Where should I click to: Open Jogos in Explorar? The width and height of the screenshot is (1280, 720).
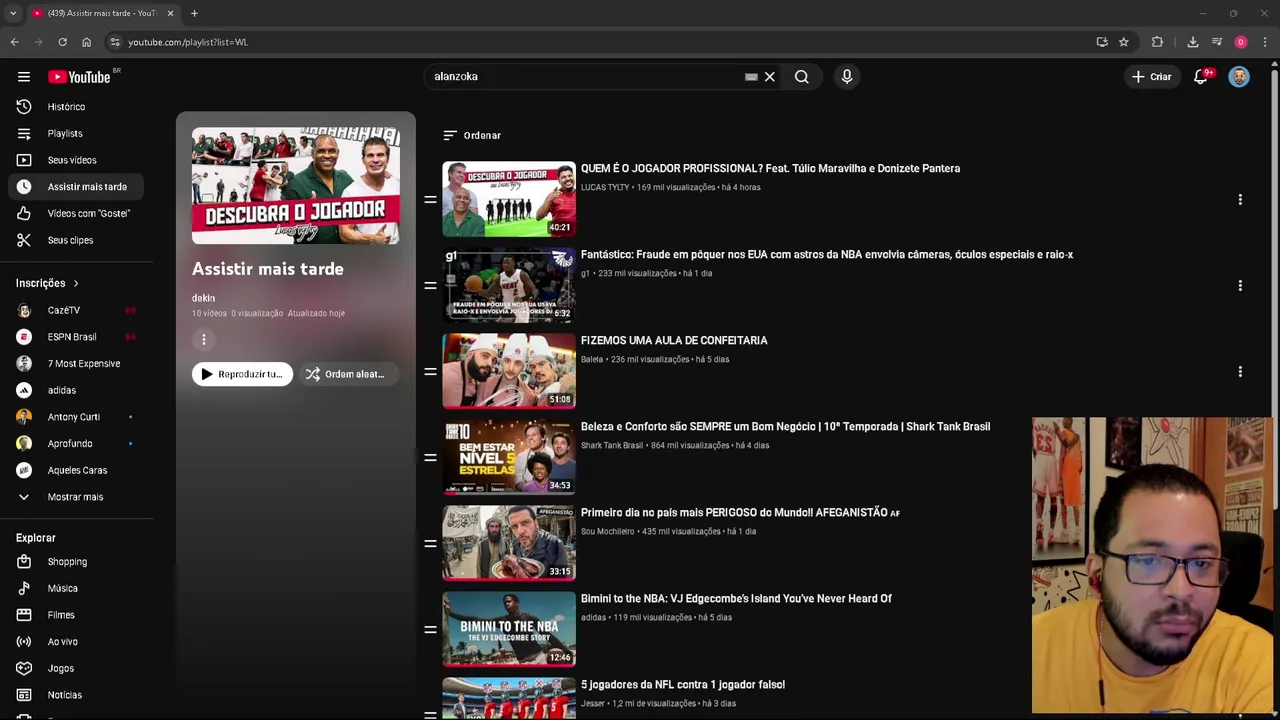point(77,668)
